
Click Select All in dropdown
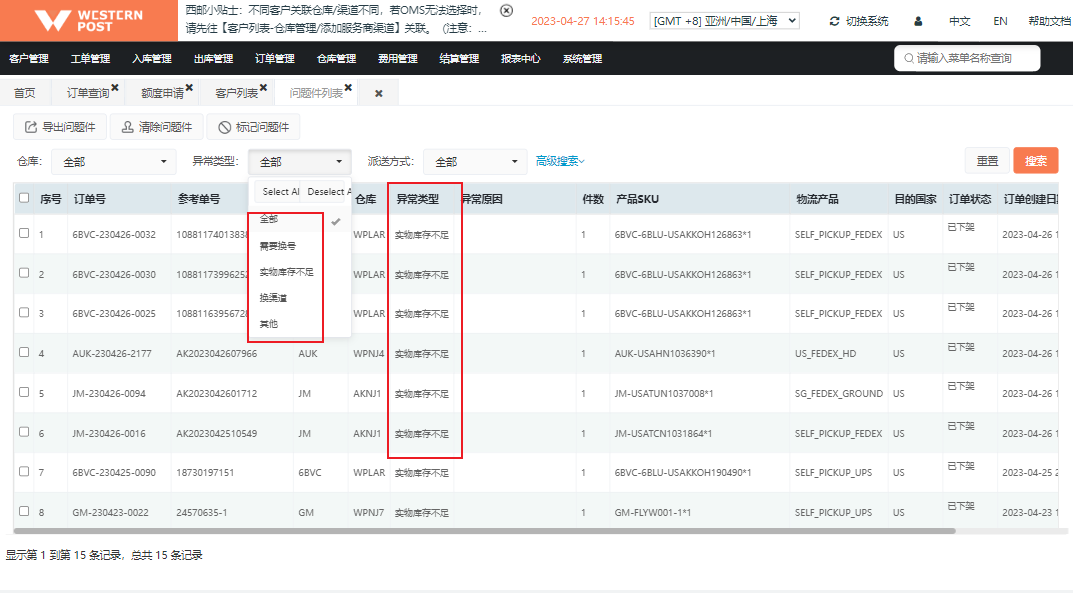277,192
